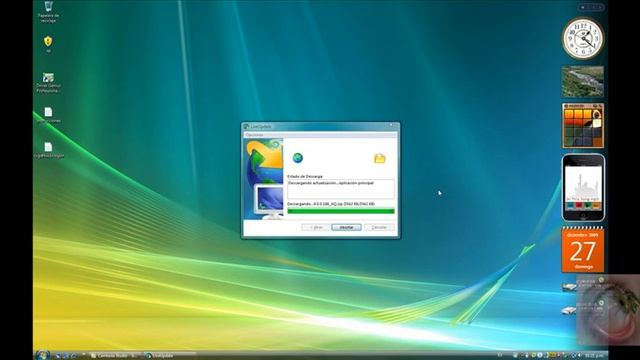The image size is (640, 360).
Task: Open the yellow shield desktop shortcut
Action: (x=48, y=44)
